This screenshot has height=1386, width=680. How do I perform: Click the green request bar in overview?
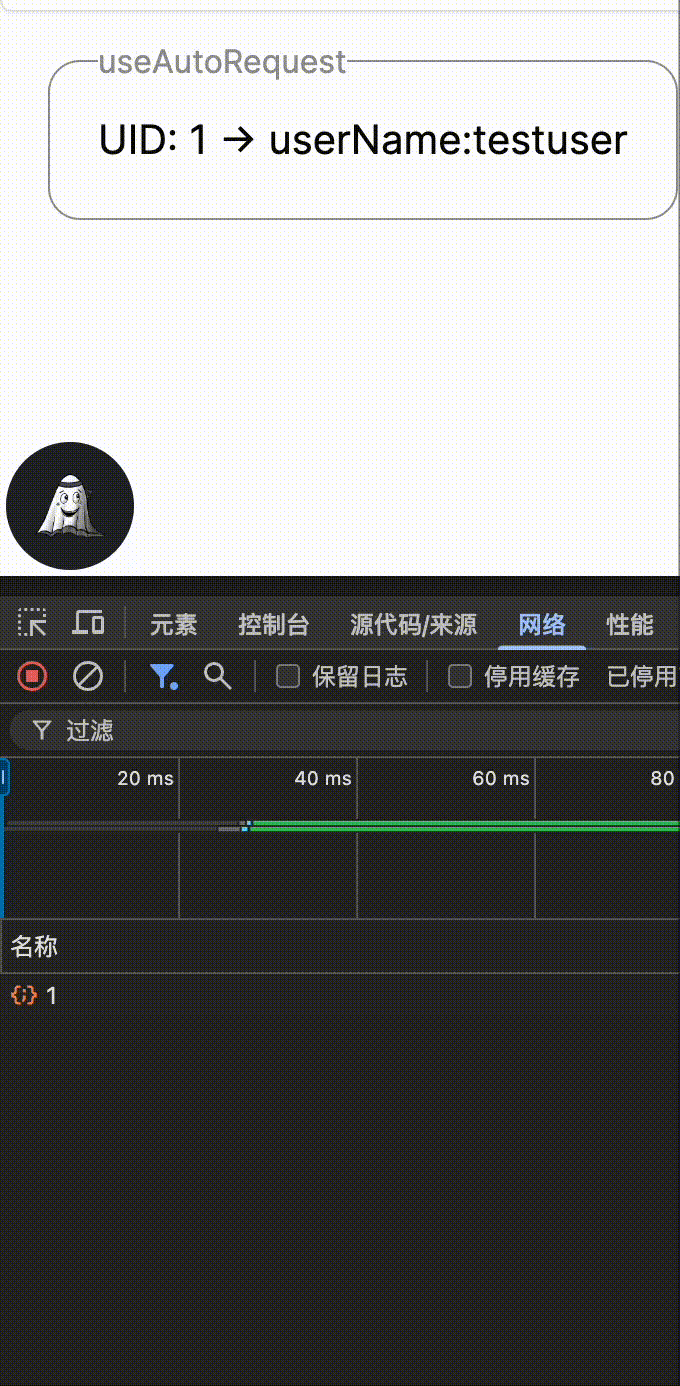click(465, 826)
